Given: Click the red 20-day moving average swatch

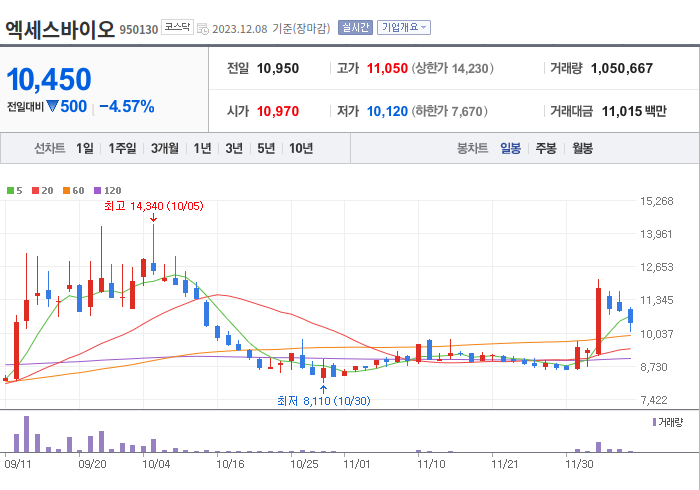Looking at the screenshot, I should pos(36,191).
